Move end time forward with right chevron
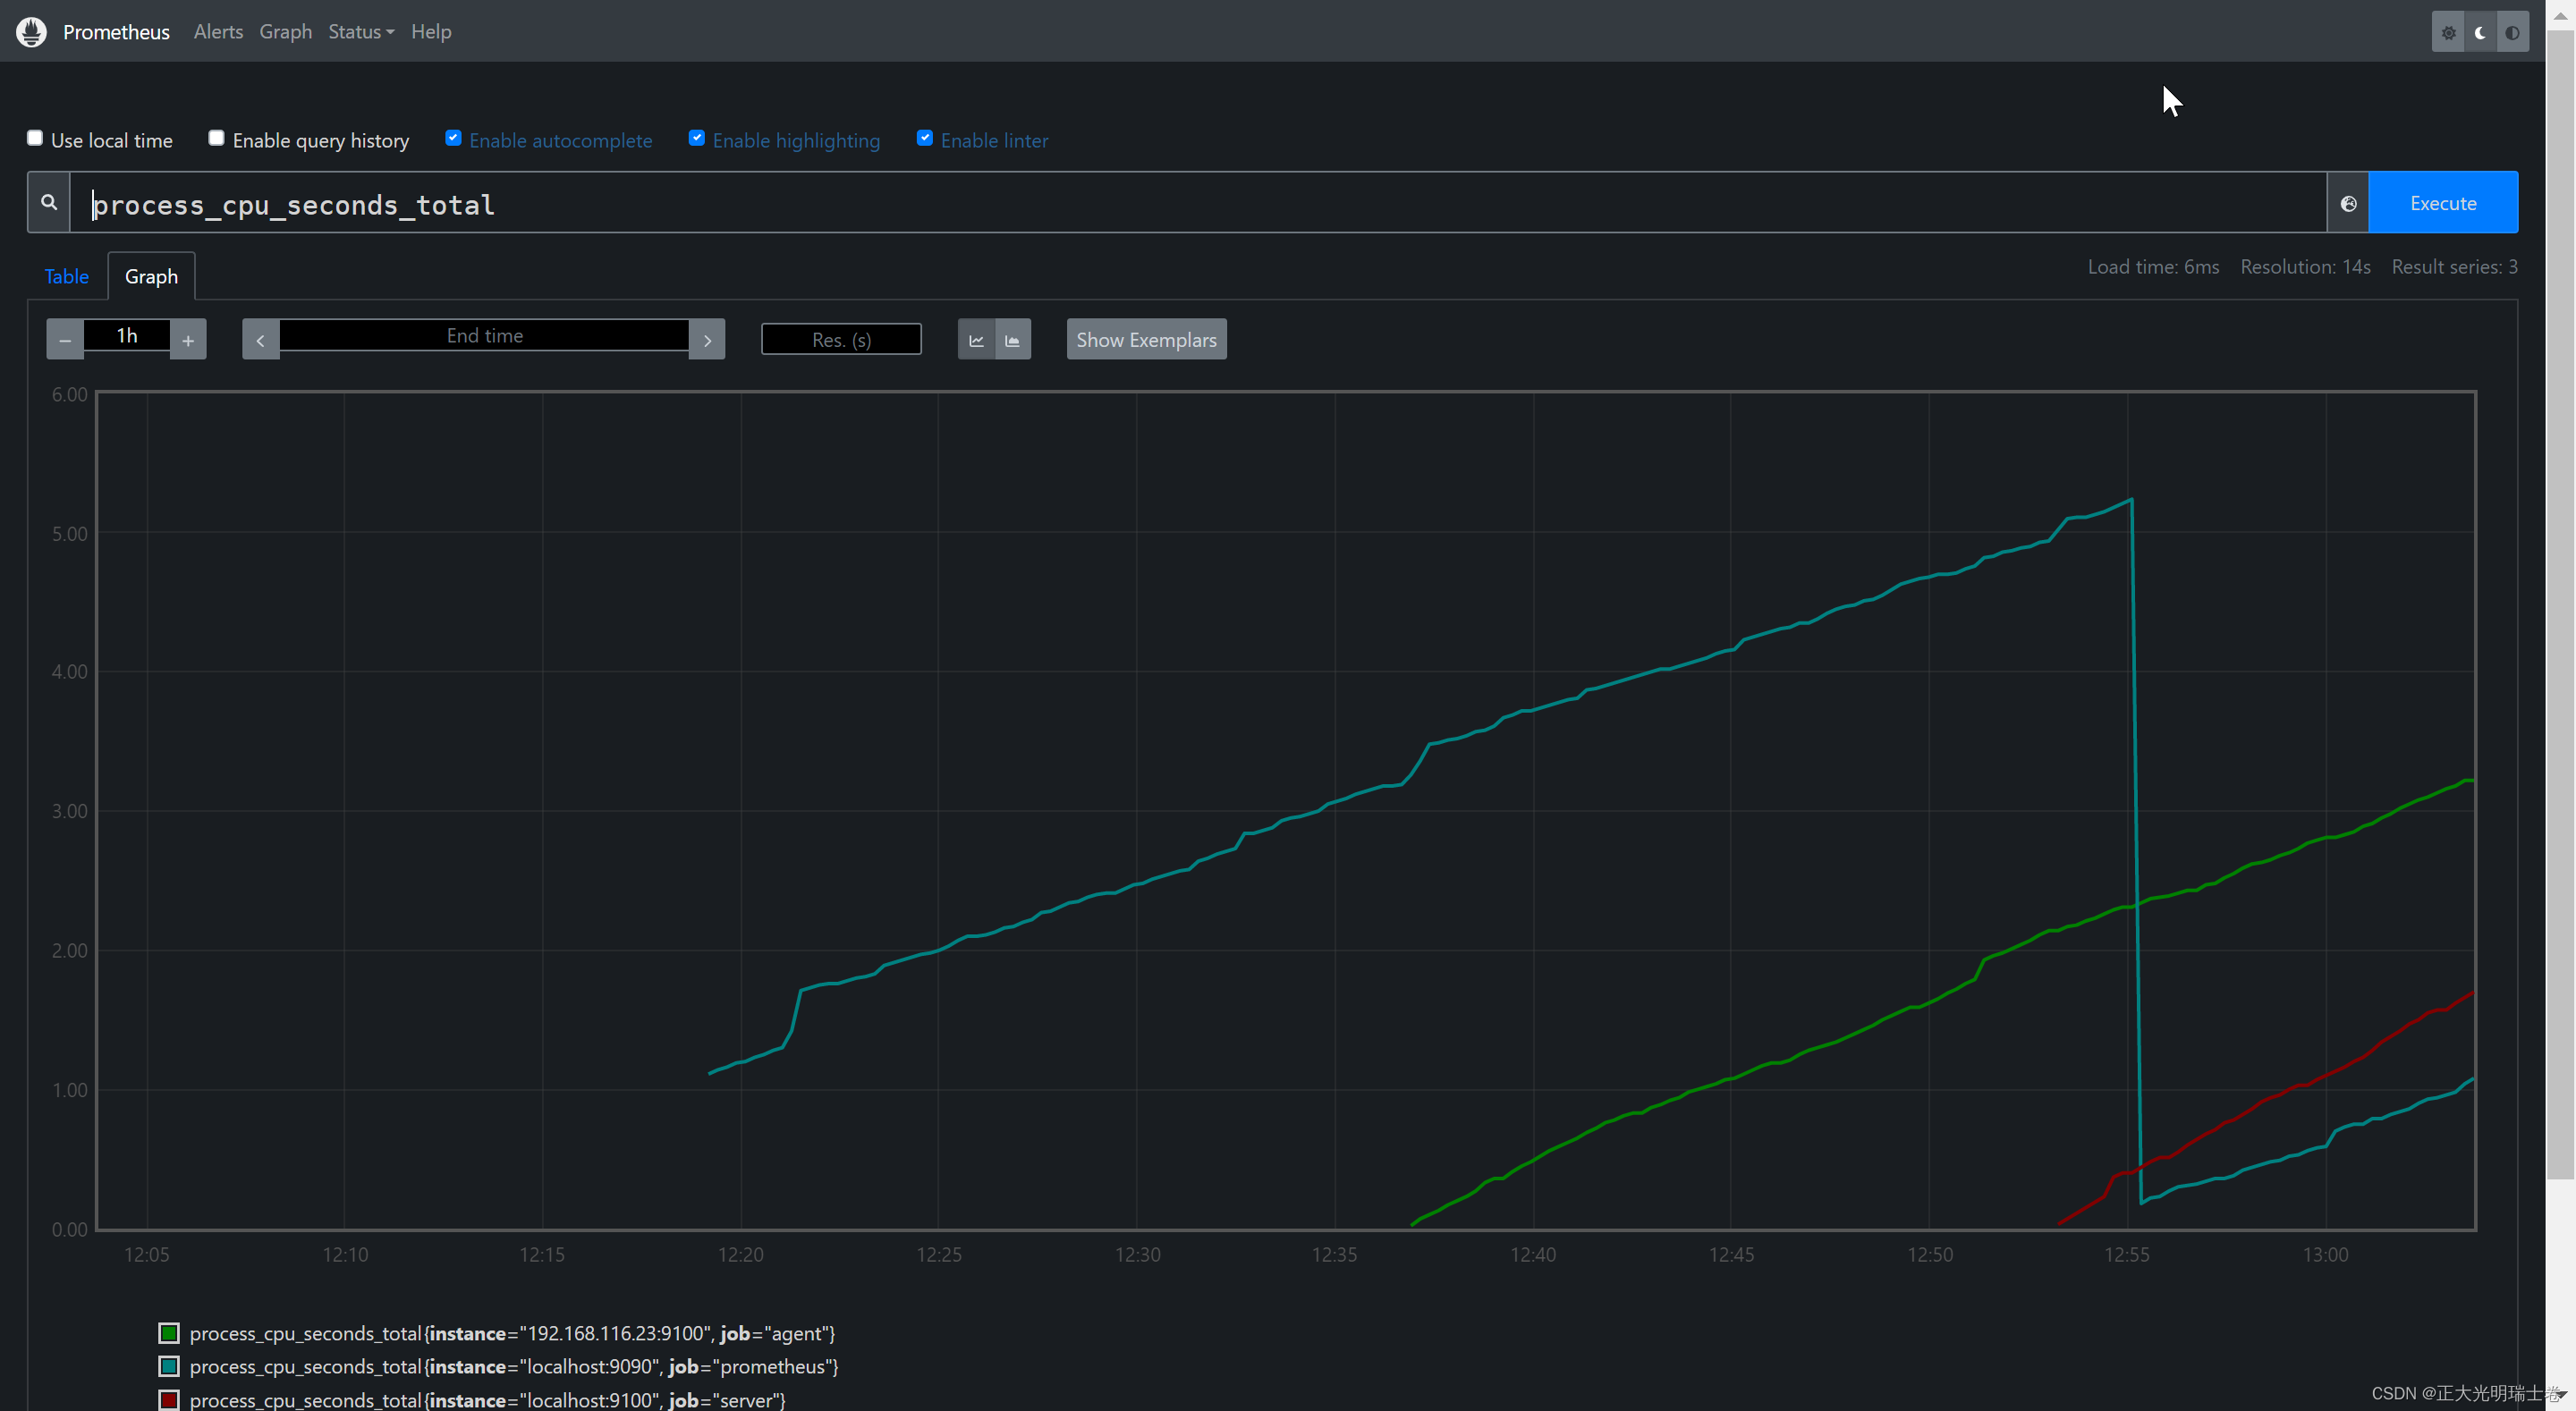 (x=707, y=340)
